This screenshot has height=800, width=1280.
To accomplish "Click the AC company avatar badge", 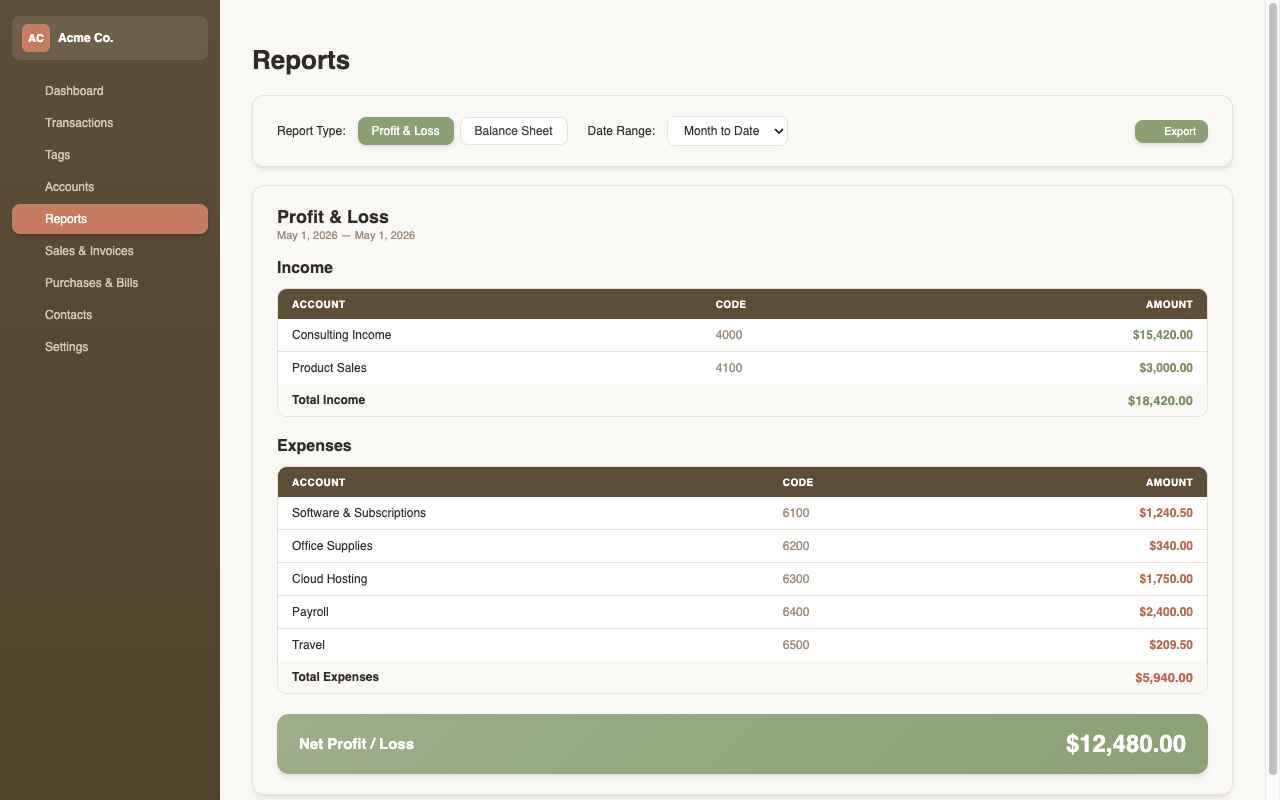I will [x=36, y=38].
